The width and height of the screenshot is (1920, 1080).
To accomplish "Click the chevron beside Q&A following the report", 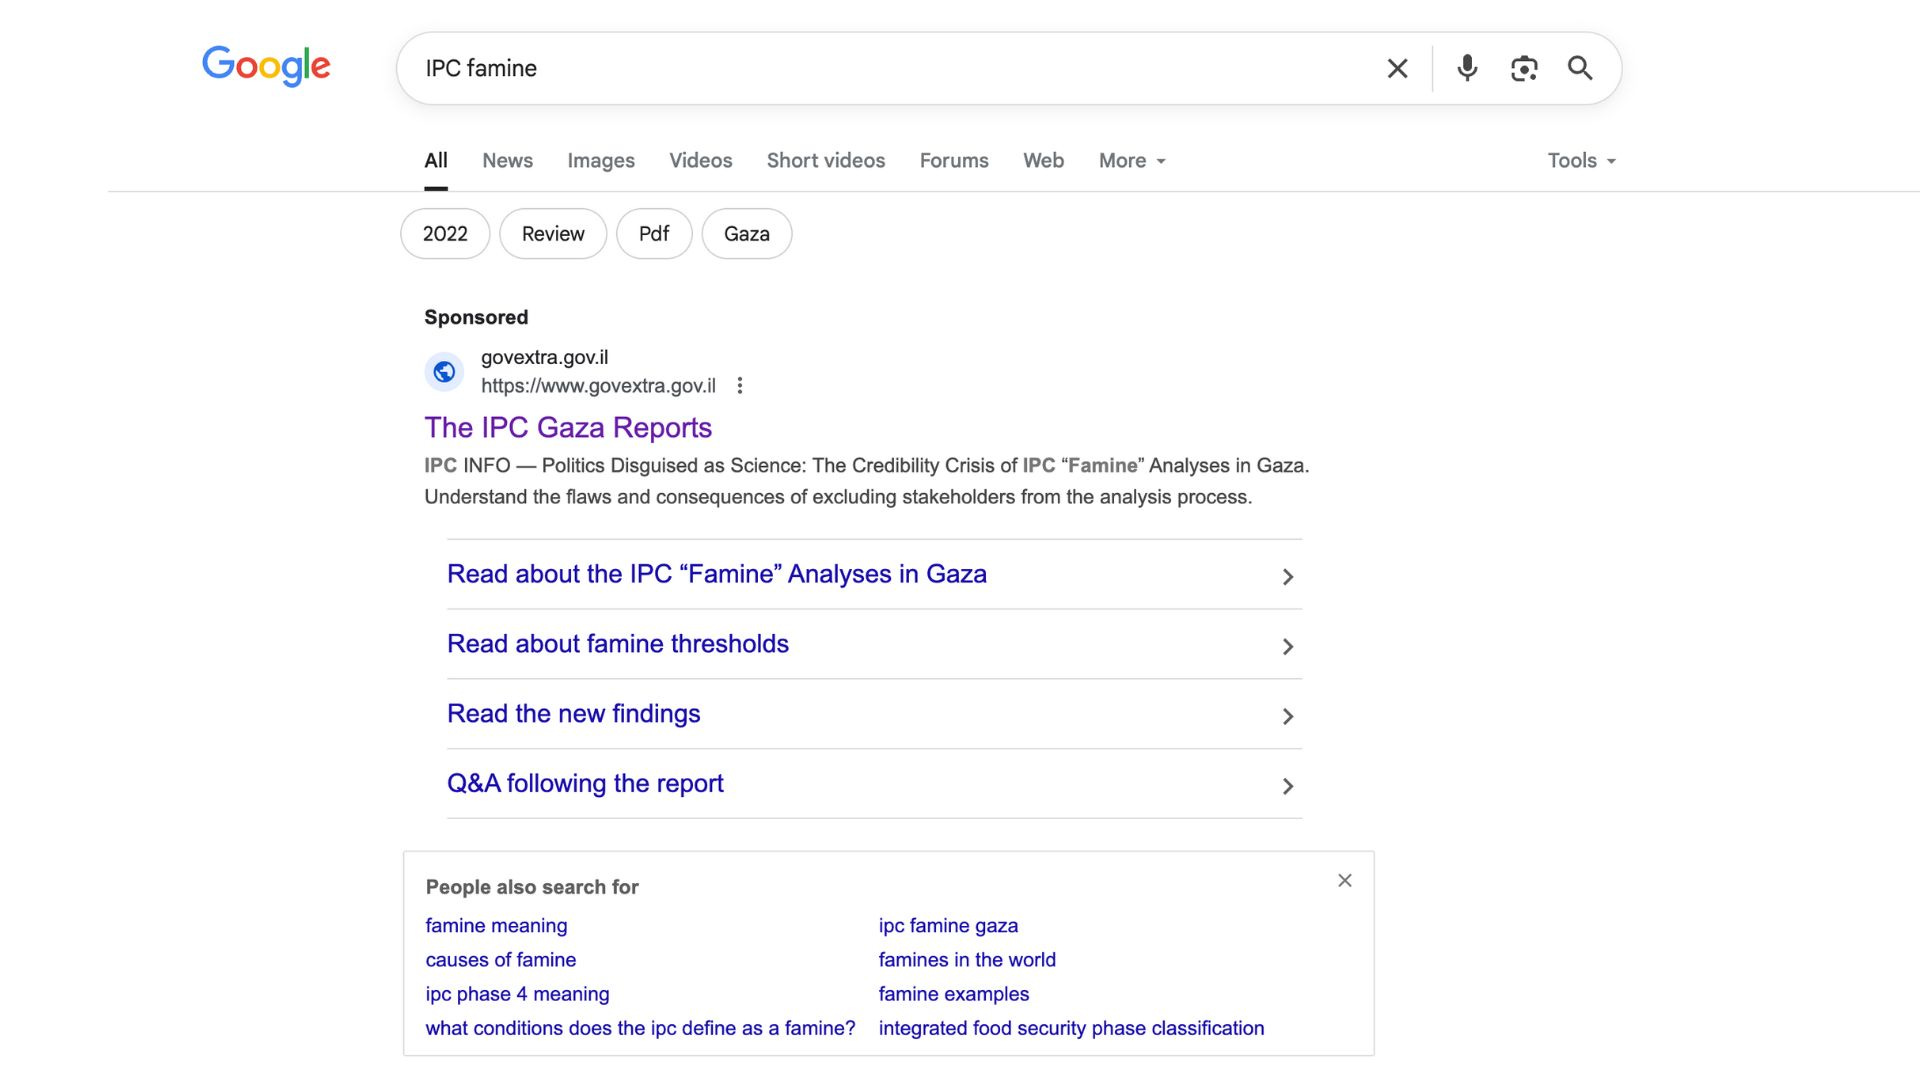I will click(x=1288, y=787).
